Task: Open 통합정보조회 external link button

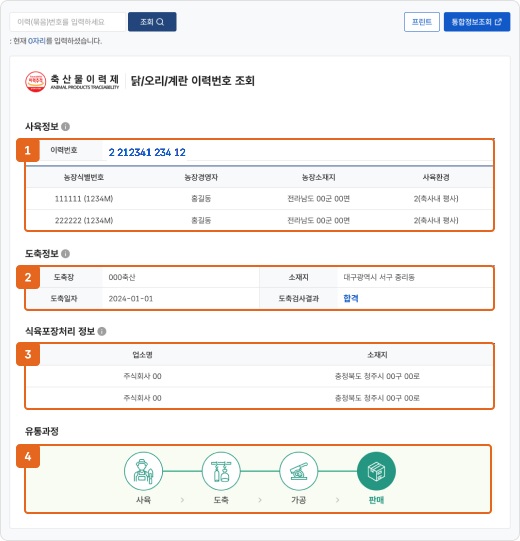Action: click(477, 22)
